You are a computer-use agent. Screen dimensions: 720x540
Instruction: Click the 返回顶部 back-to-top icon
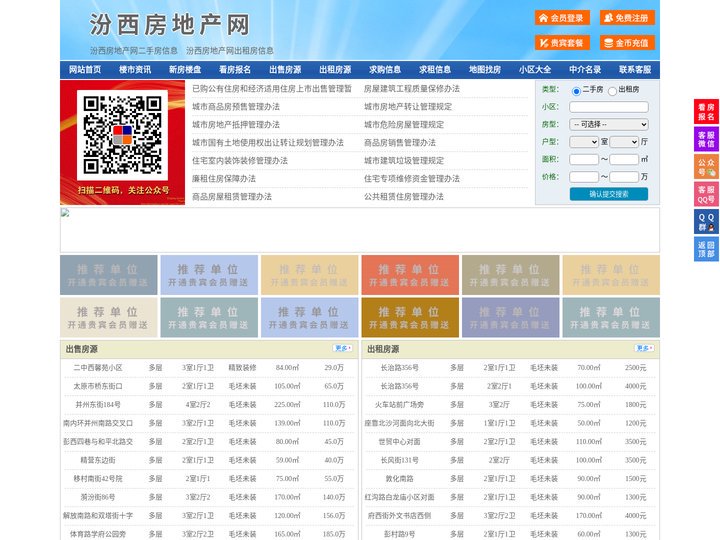coord(706,249)
